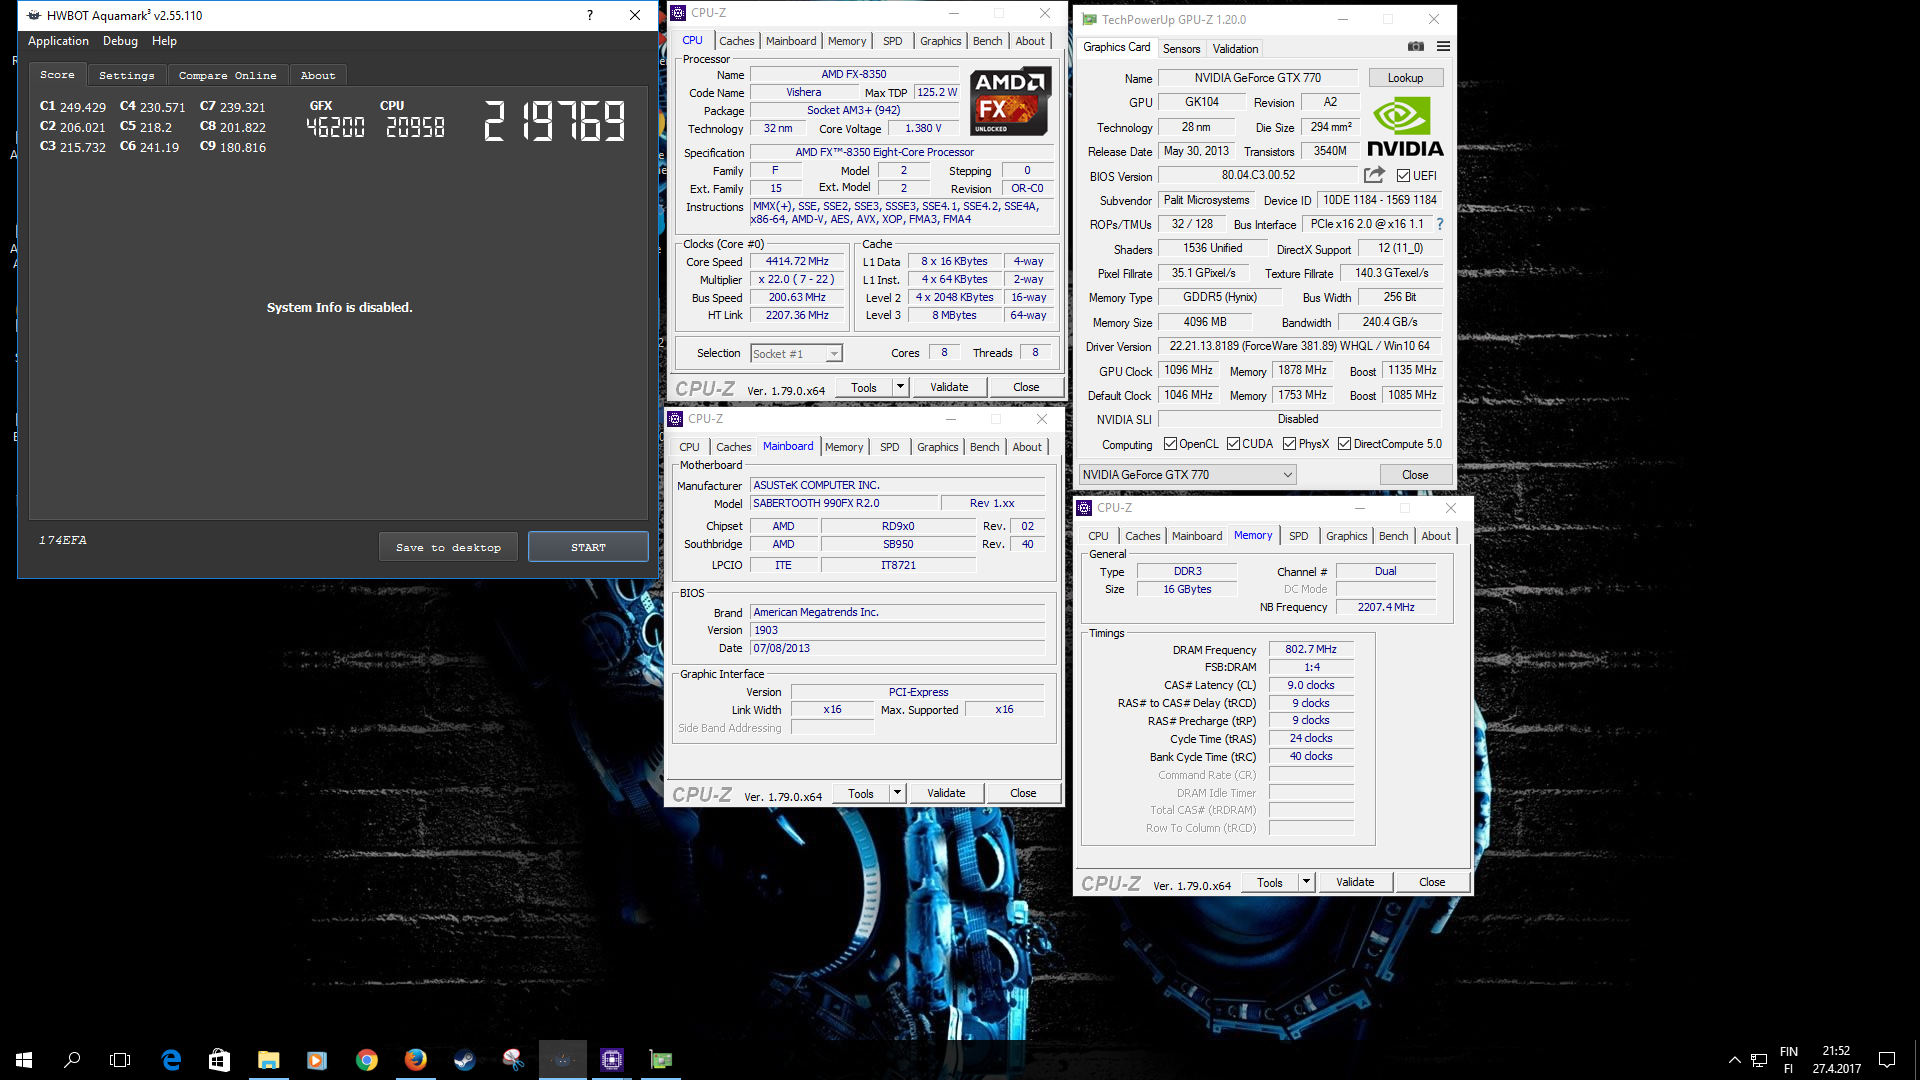Expand Tools dropdown arrow in CPU tab window
Screen dimensions: 1920x1080
(900, 387)
